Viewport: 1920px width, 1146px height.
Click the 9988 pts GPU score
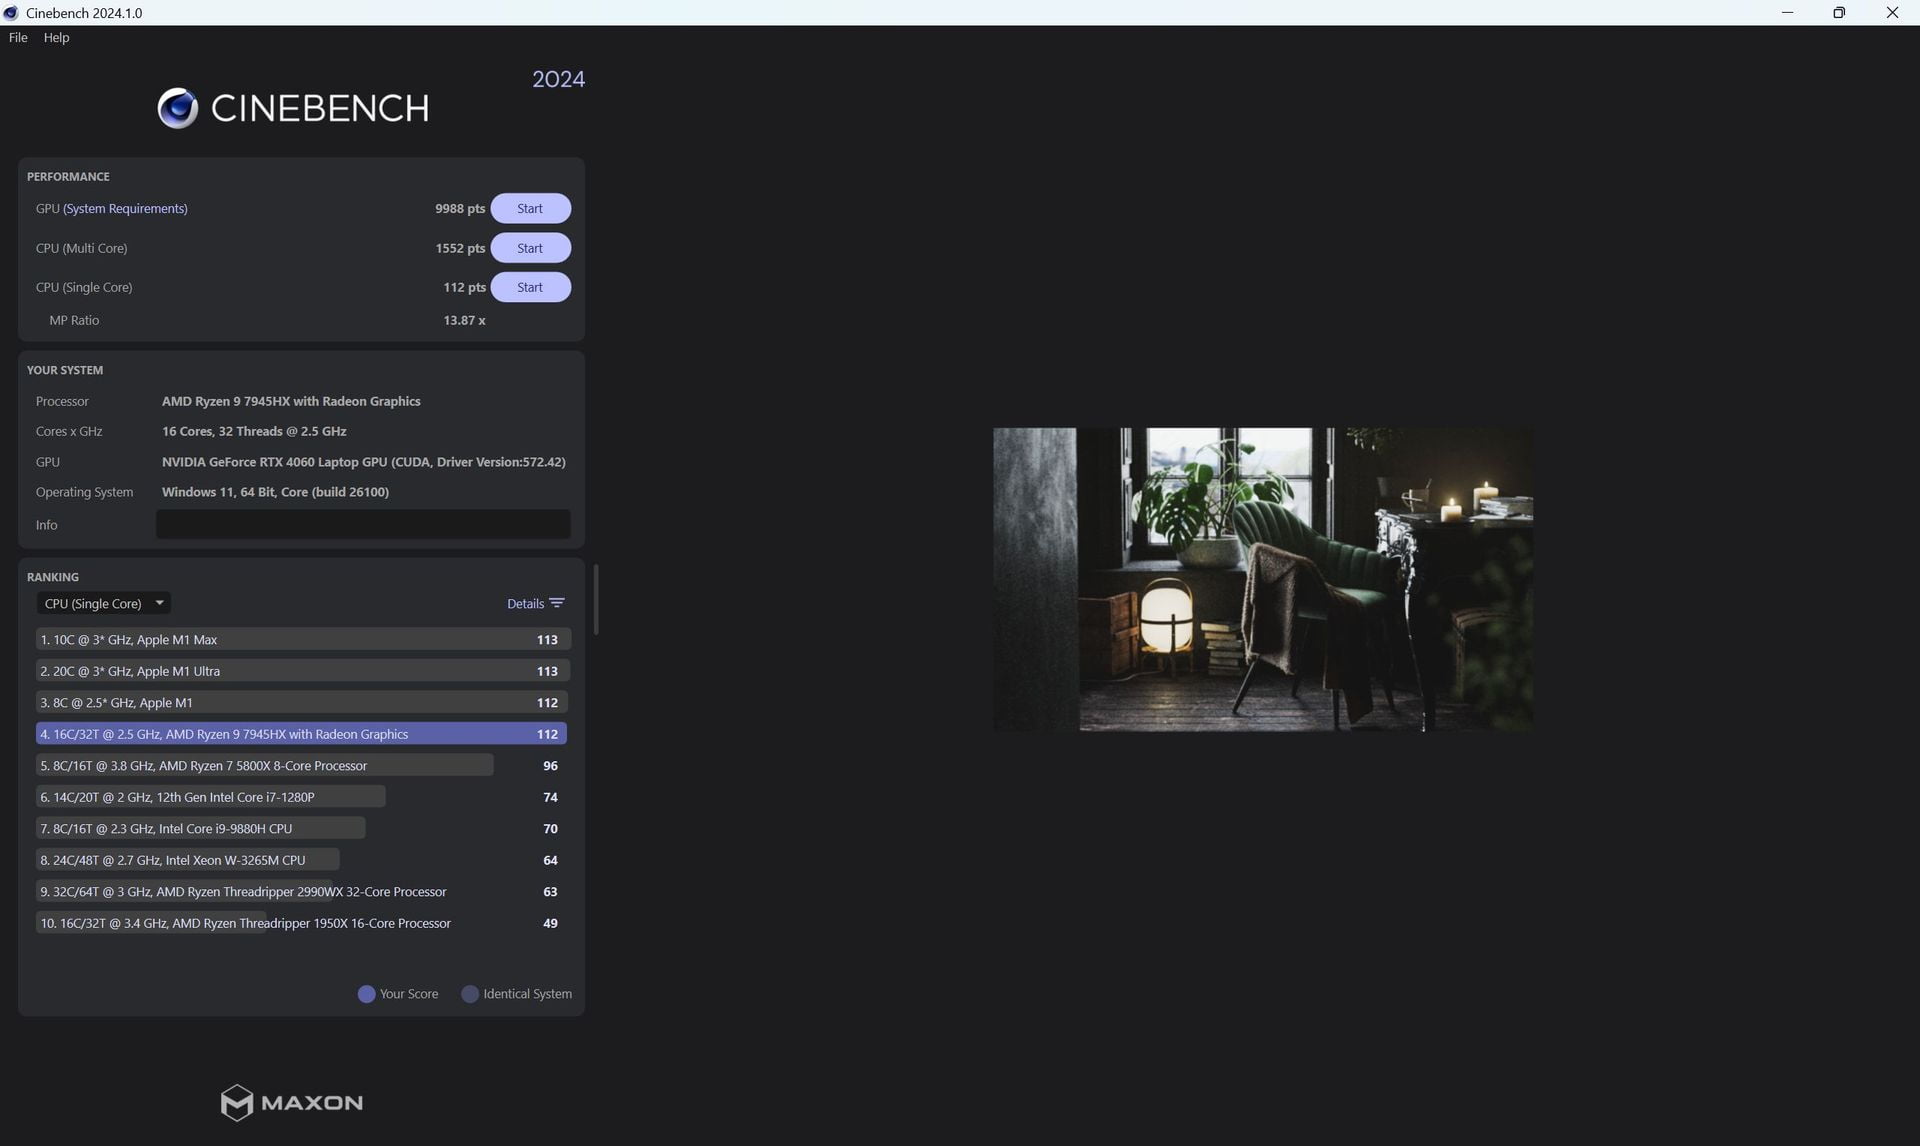pyautogui.click(x=460, y=208)
